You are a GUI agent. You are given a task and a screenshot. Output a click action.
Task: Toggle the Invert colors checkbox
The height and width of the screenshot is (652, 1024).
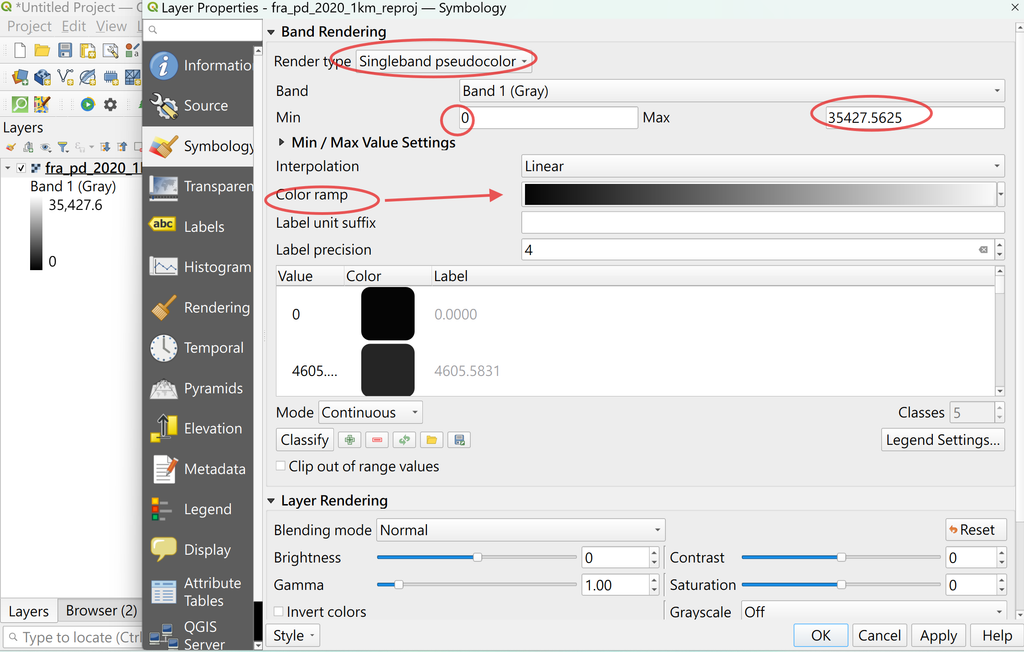coord(279,611)
